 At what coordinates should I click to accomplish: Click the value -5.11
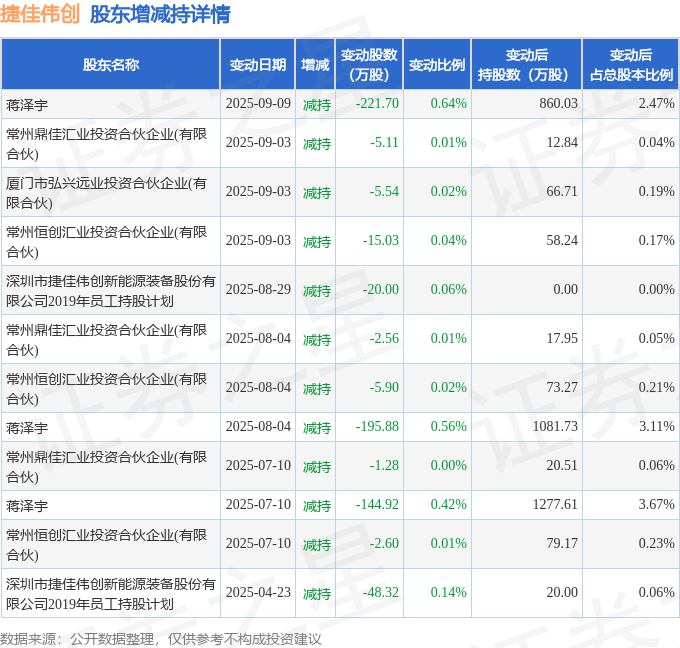384,142
